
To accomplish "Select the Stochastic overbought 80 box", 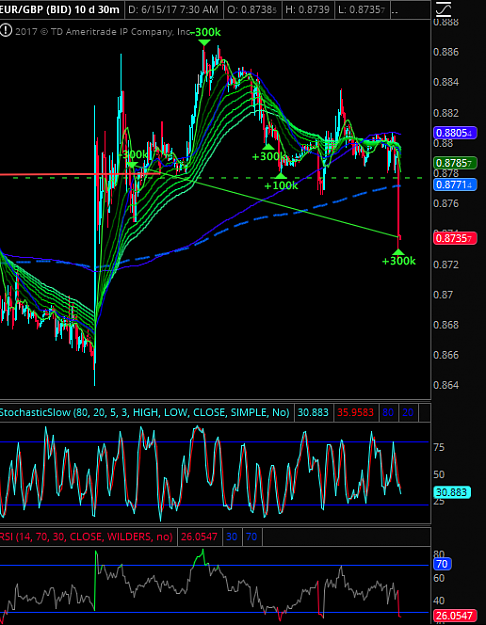I will pyautogui.click(x=388, y=412).
